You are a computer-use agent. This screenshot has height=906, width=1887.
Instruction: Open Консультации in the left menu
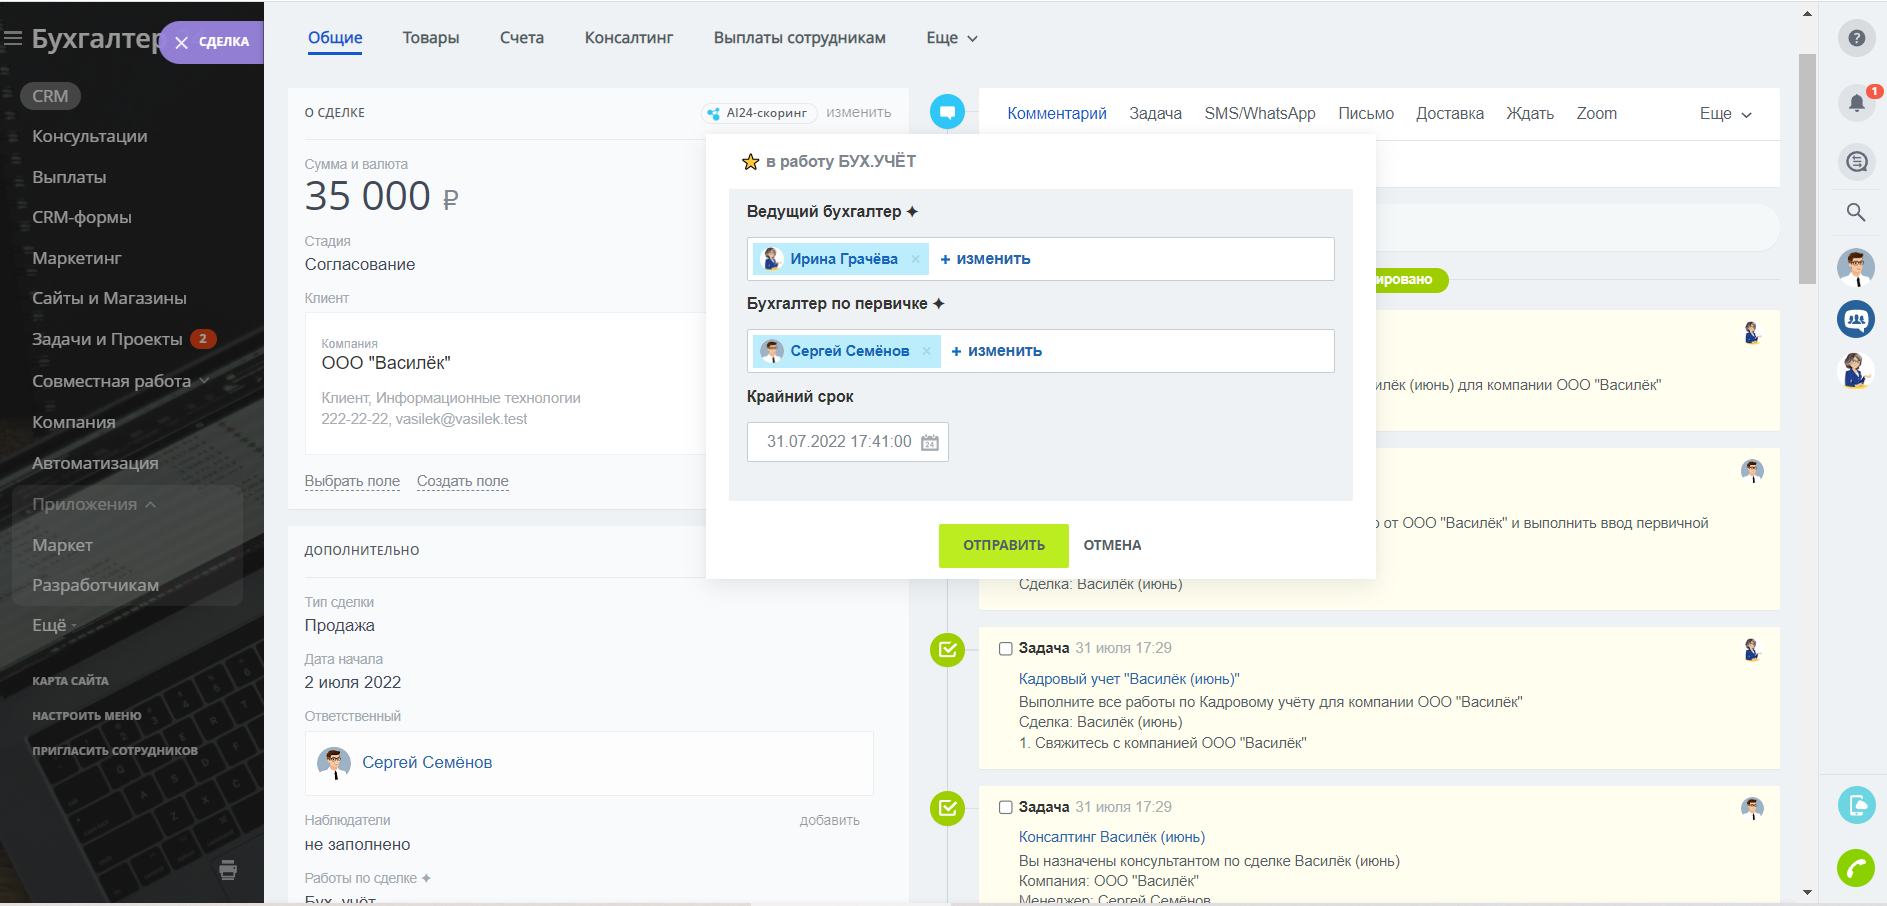pyautogui.click(x=90, y=136)
